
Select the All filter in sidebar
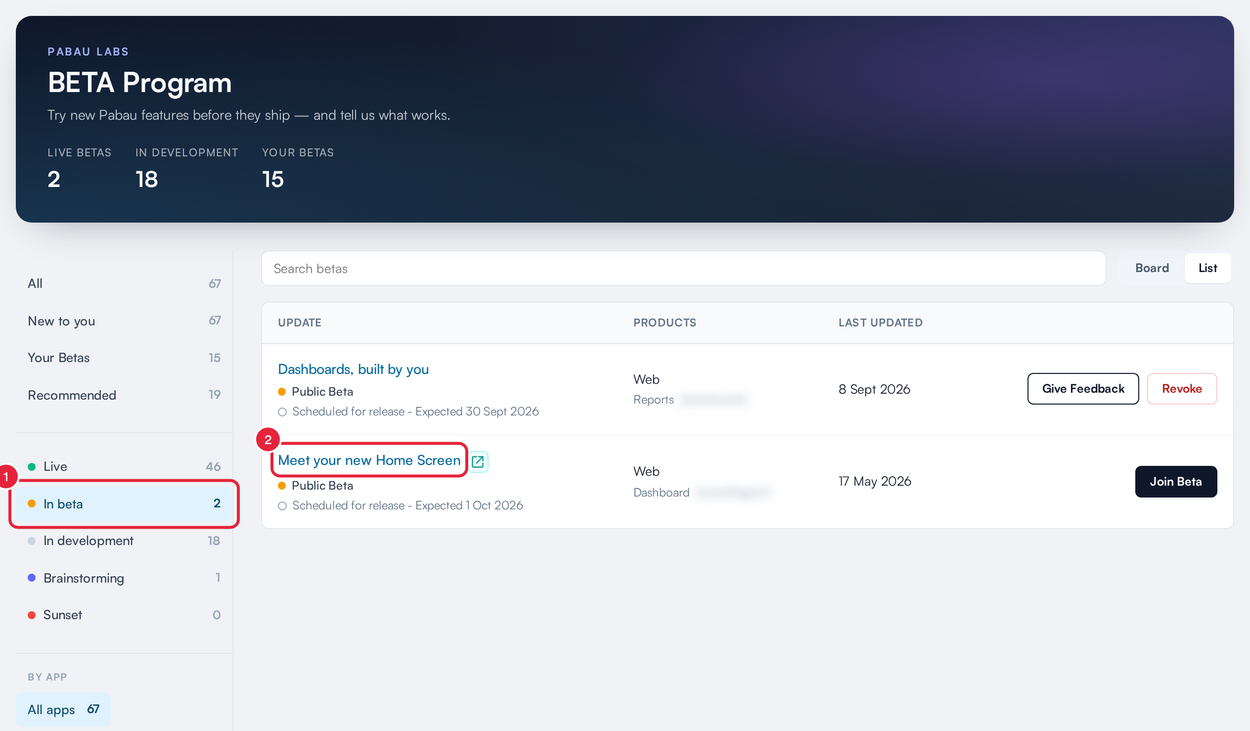pyautogui.click(x=124, y=284)
